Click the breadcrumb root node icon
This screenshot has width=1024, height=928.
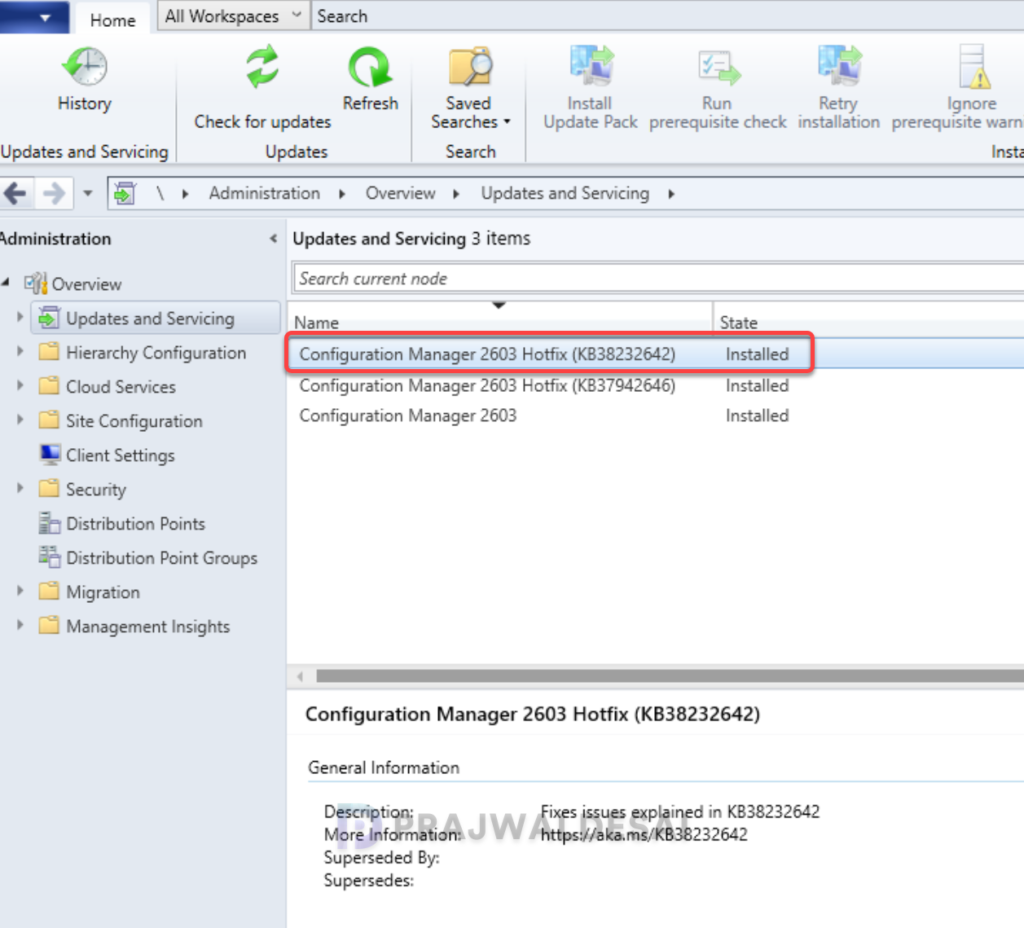(x=125, y=193)
